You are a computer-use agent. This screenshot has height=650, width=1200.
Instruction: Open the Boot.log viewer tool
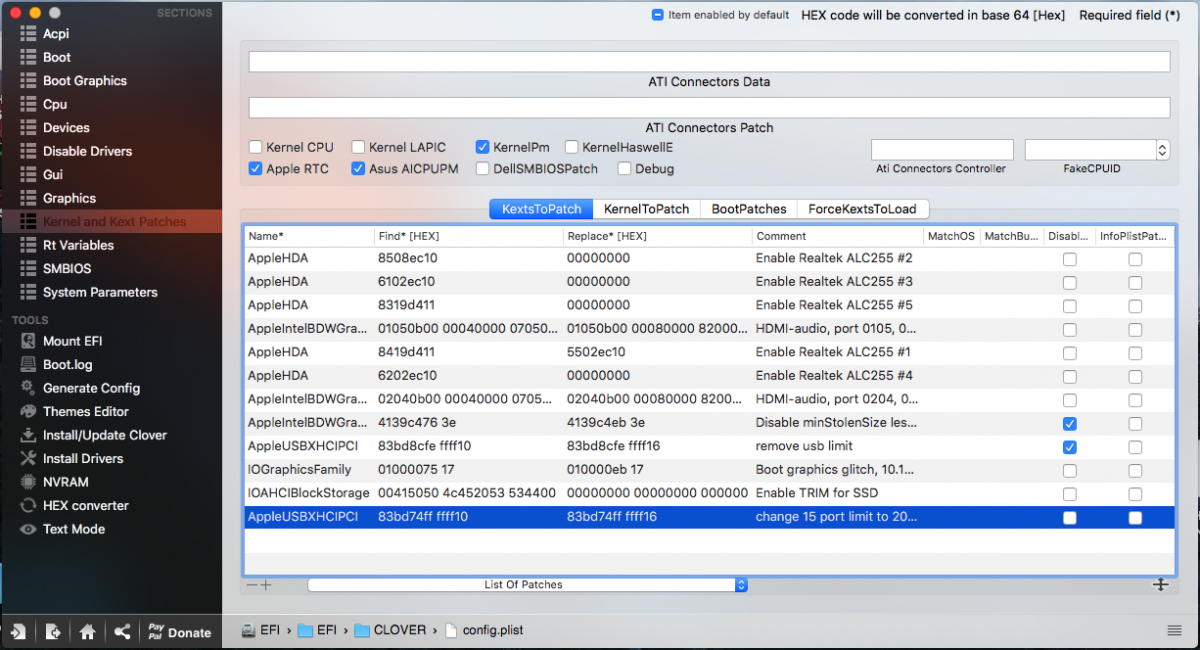(67, 365)
